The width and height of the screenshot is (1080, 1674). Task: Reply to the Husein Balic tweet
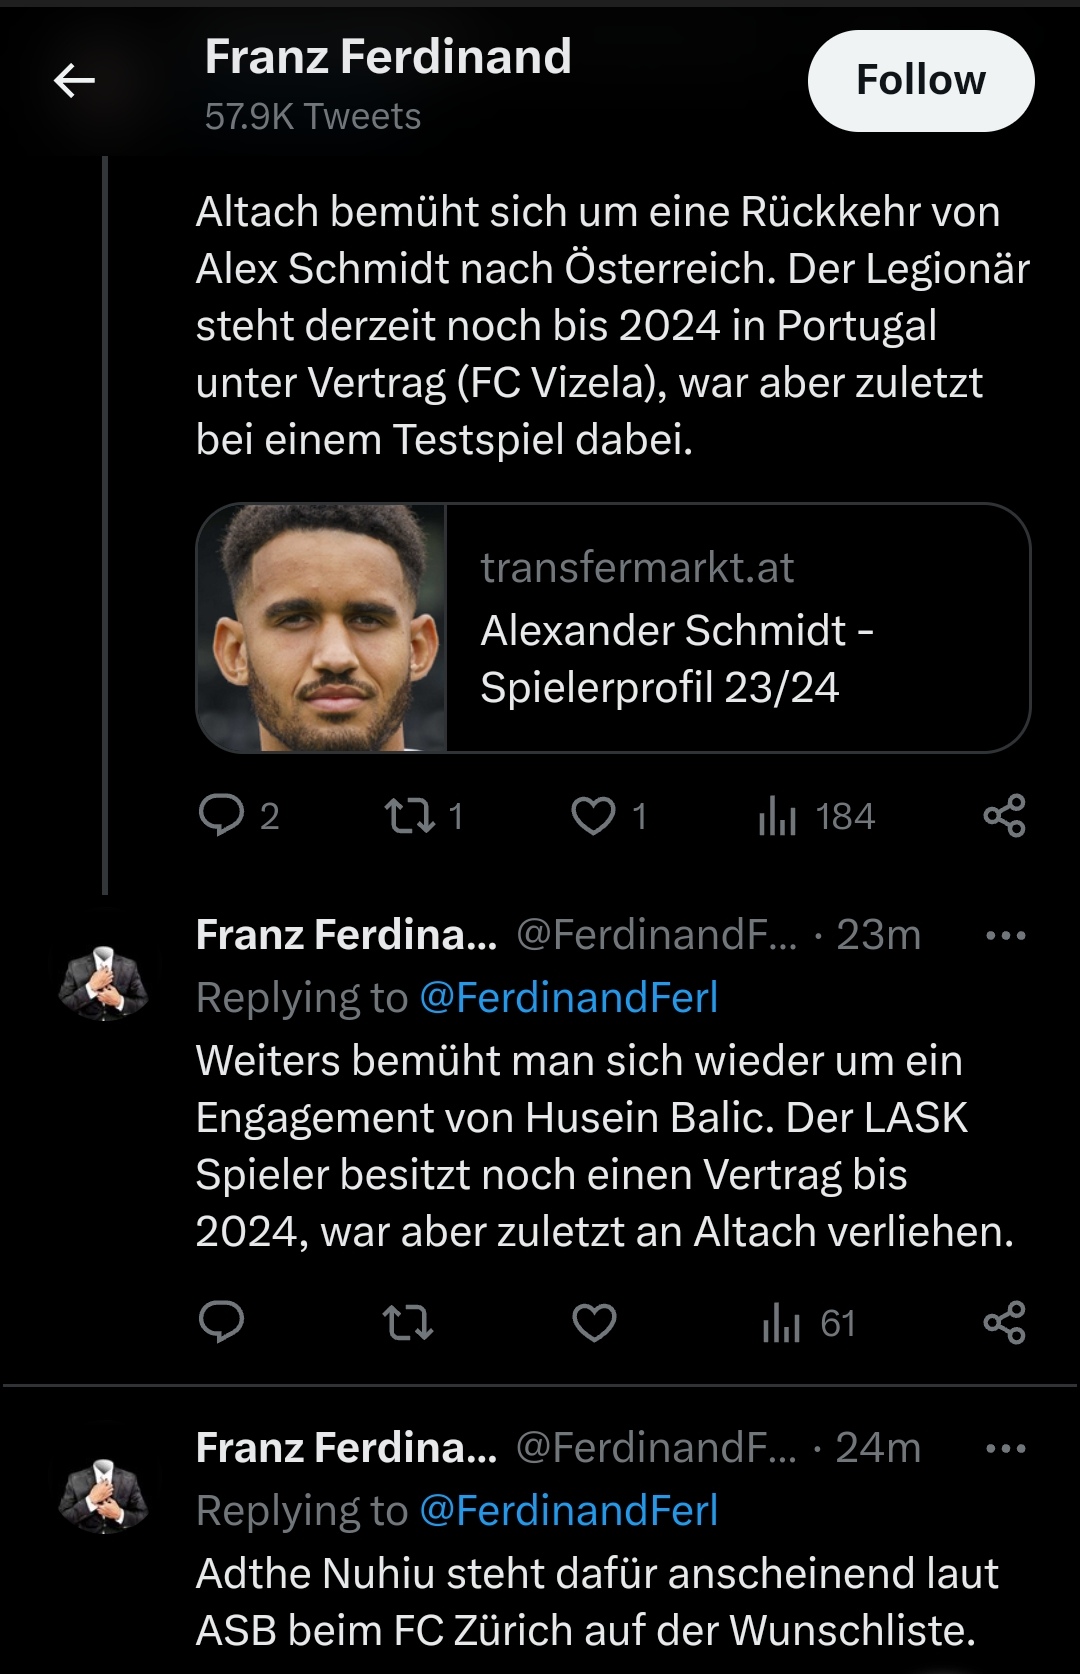coord(221,1323)
